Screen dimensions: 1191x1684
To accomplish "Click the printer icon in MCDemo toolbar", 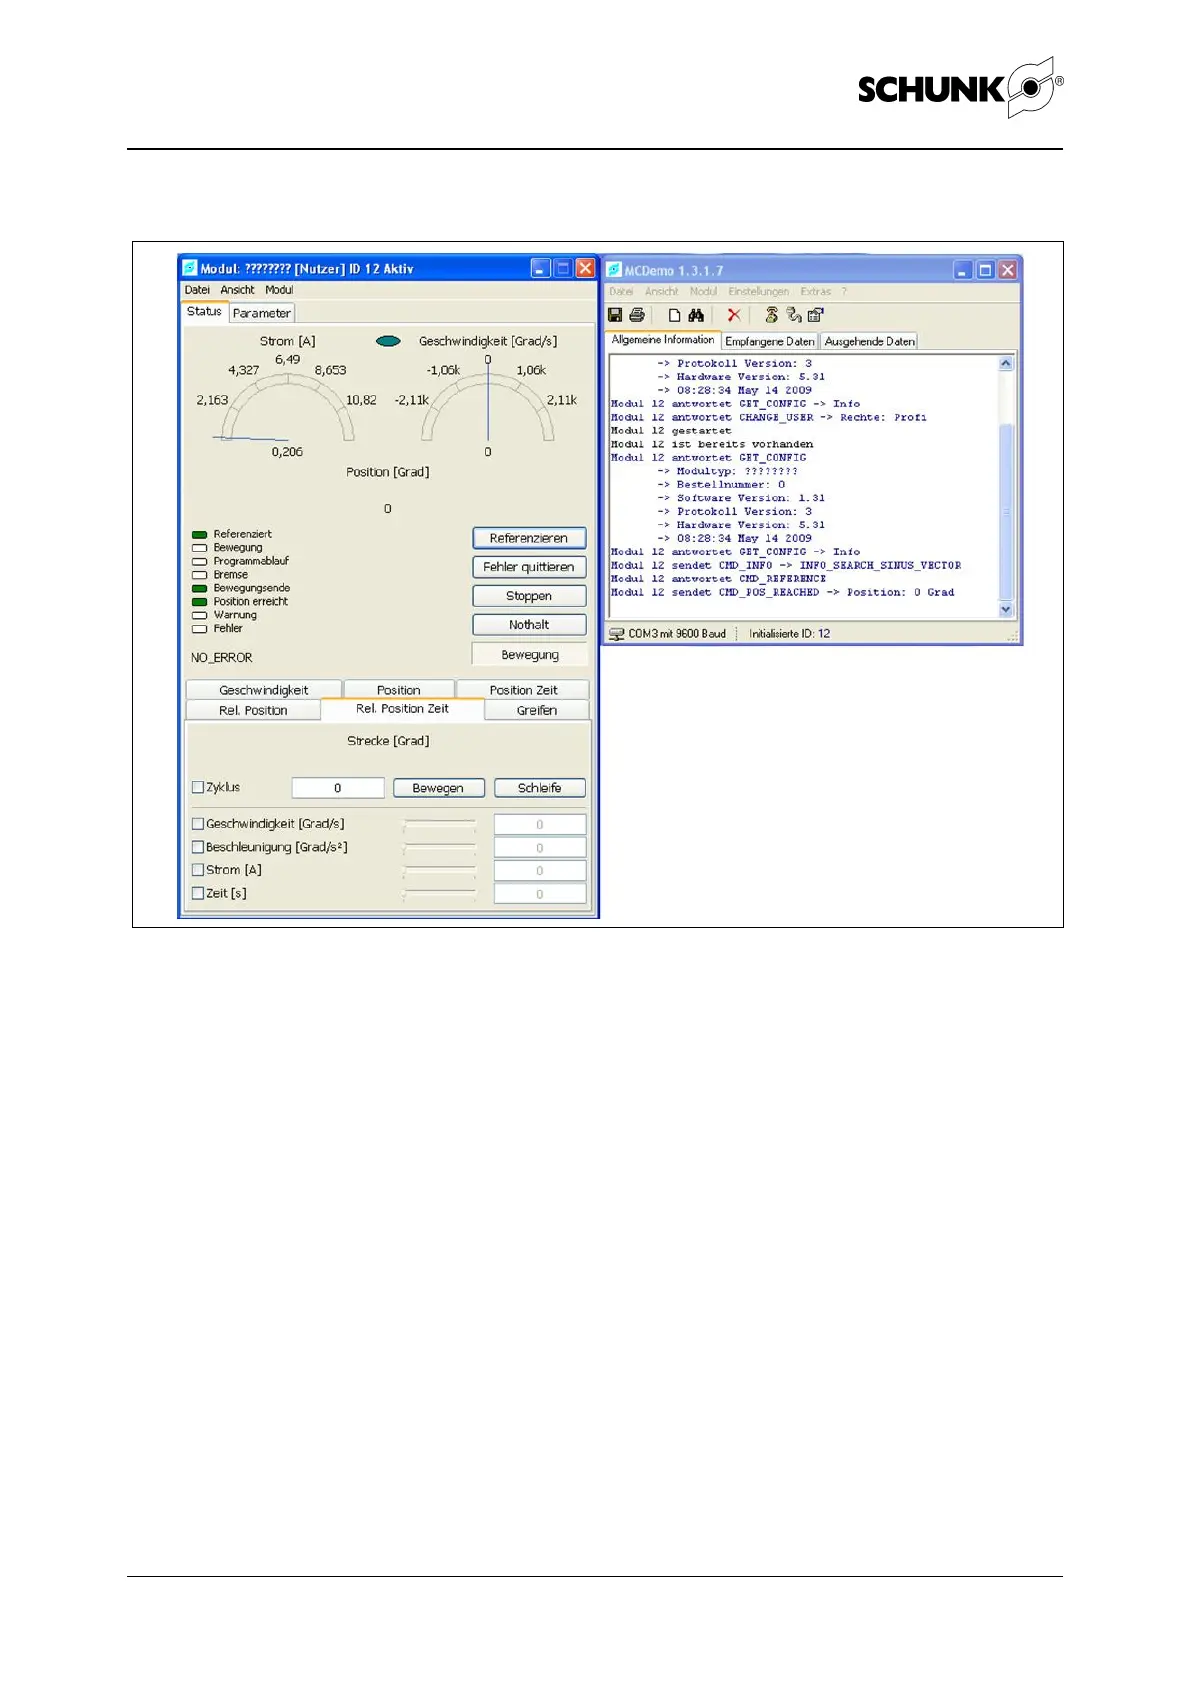I will pyautogui.click(x=637, y=315).
